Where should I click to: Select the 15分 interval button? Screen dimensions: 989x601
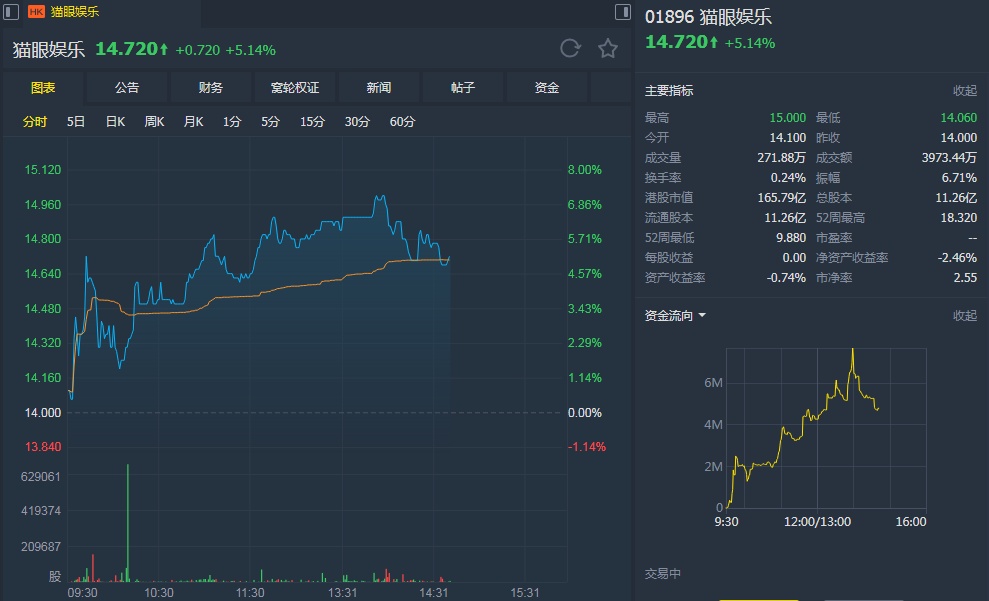click(312, 122)
